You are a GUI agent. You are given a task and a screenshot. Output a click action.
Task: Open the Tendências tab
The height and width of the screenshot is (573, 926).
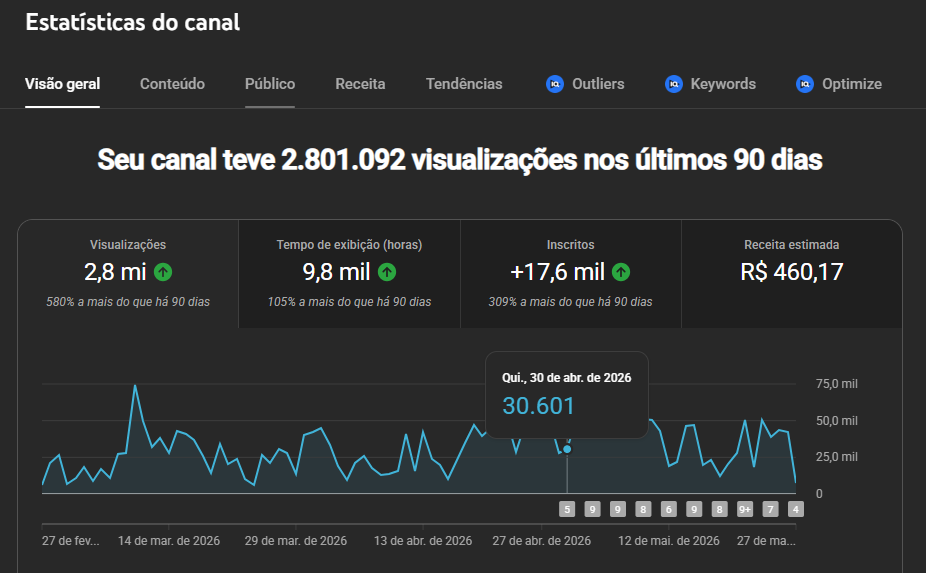pos(464,84)
